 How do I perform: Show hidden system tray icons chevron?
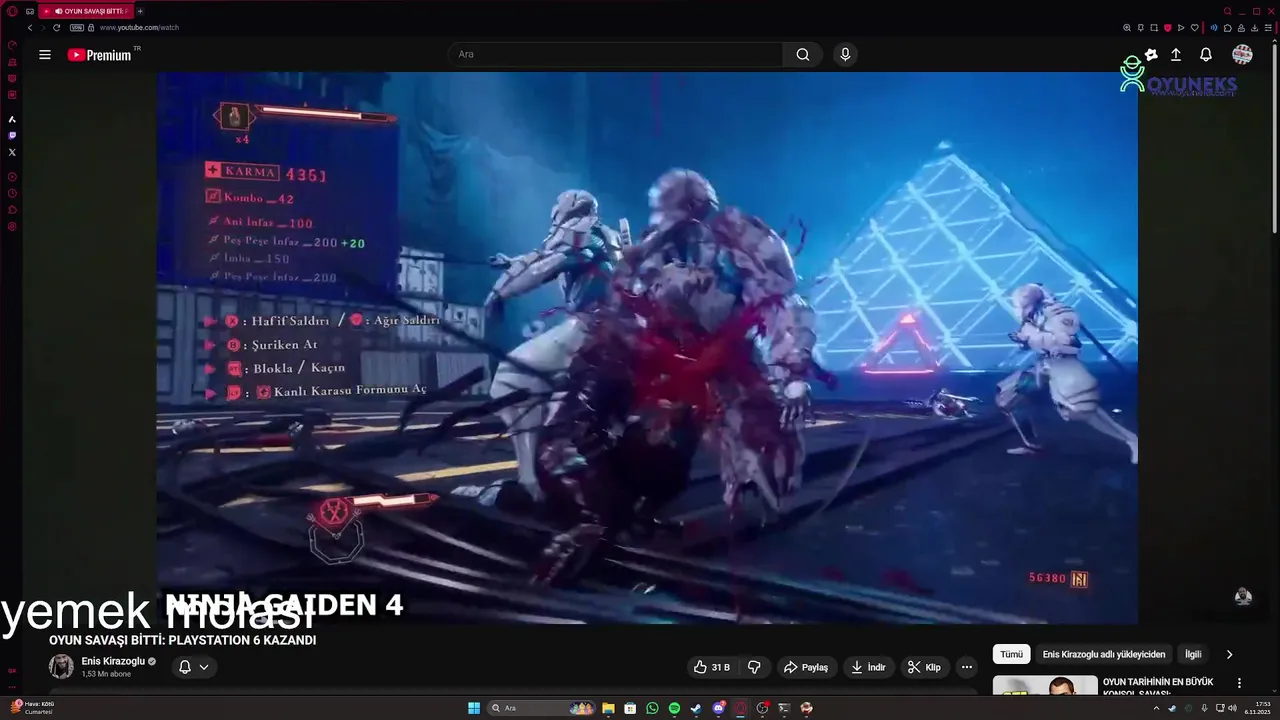click(x=1156, y=708)
